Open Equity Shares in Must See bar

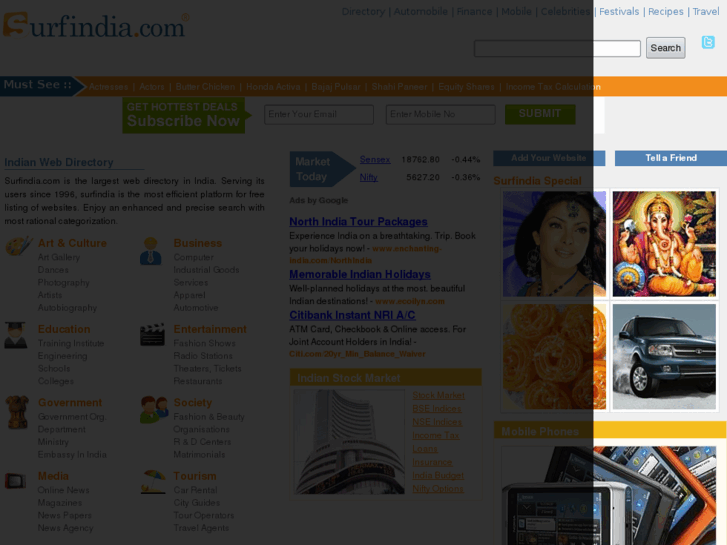tap(466, 87)
